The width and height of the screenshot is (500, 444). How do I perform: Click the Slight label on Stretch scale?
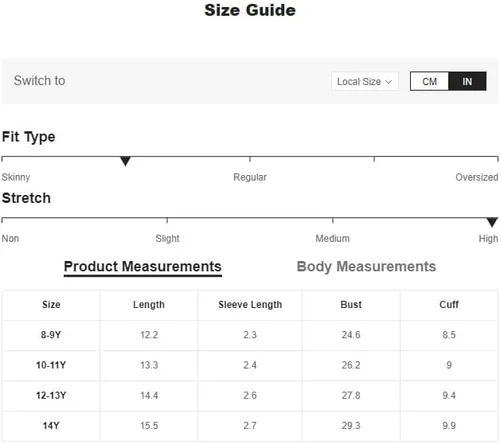click(x=167, y=239)
